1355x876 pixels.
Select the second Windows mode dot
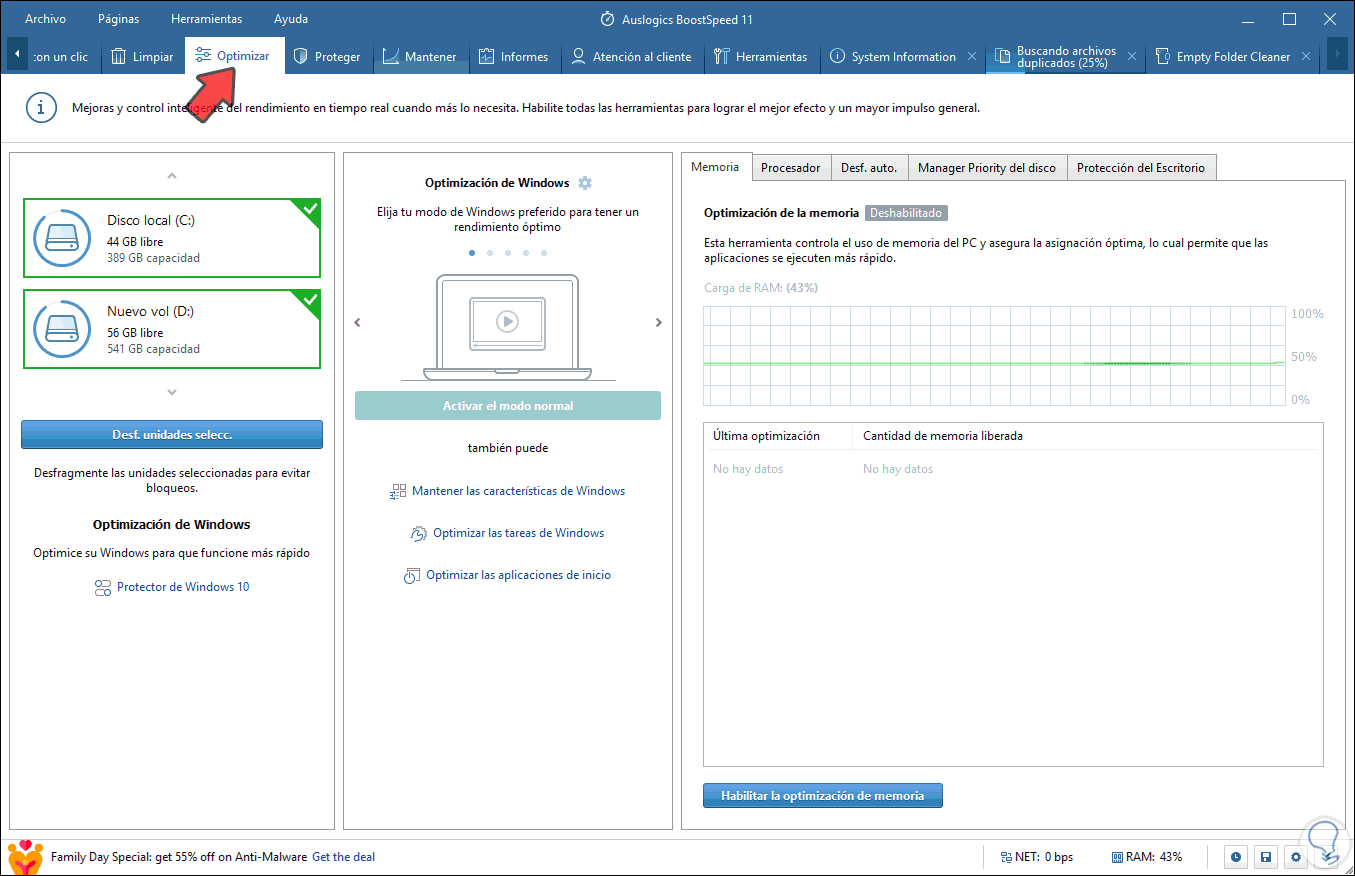pyautogui.click(x=490, y=253)
